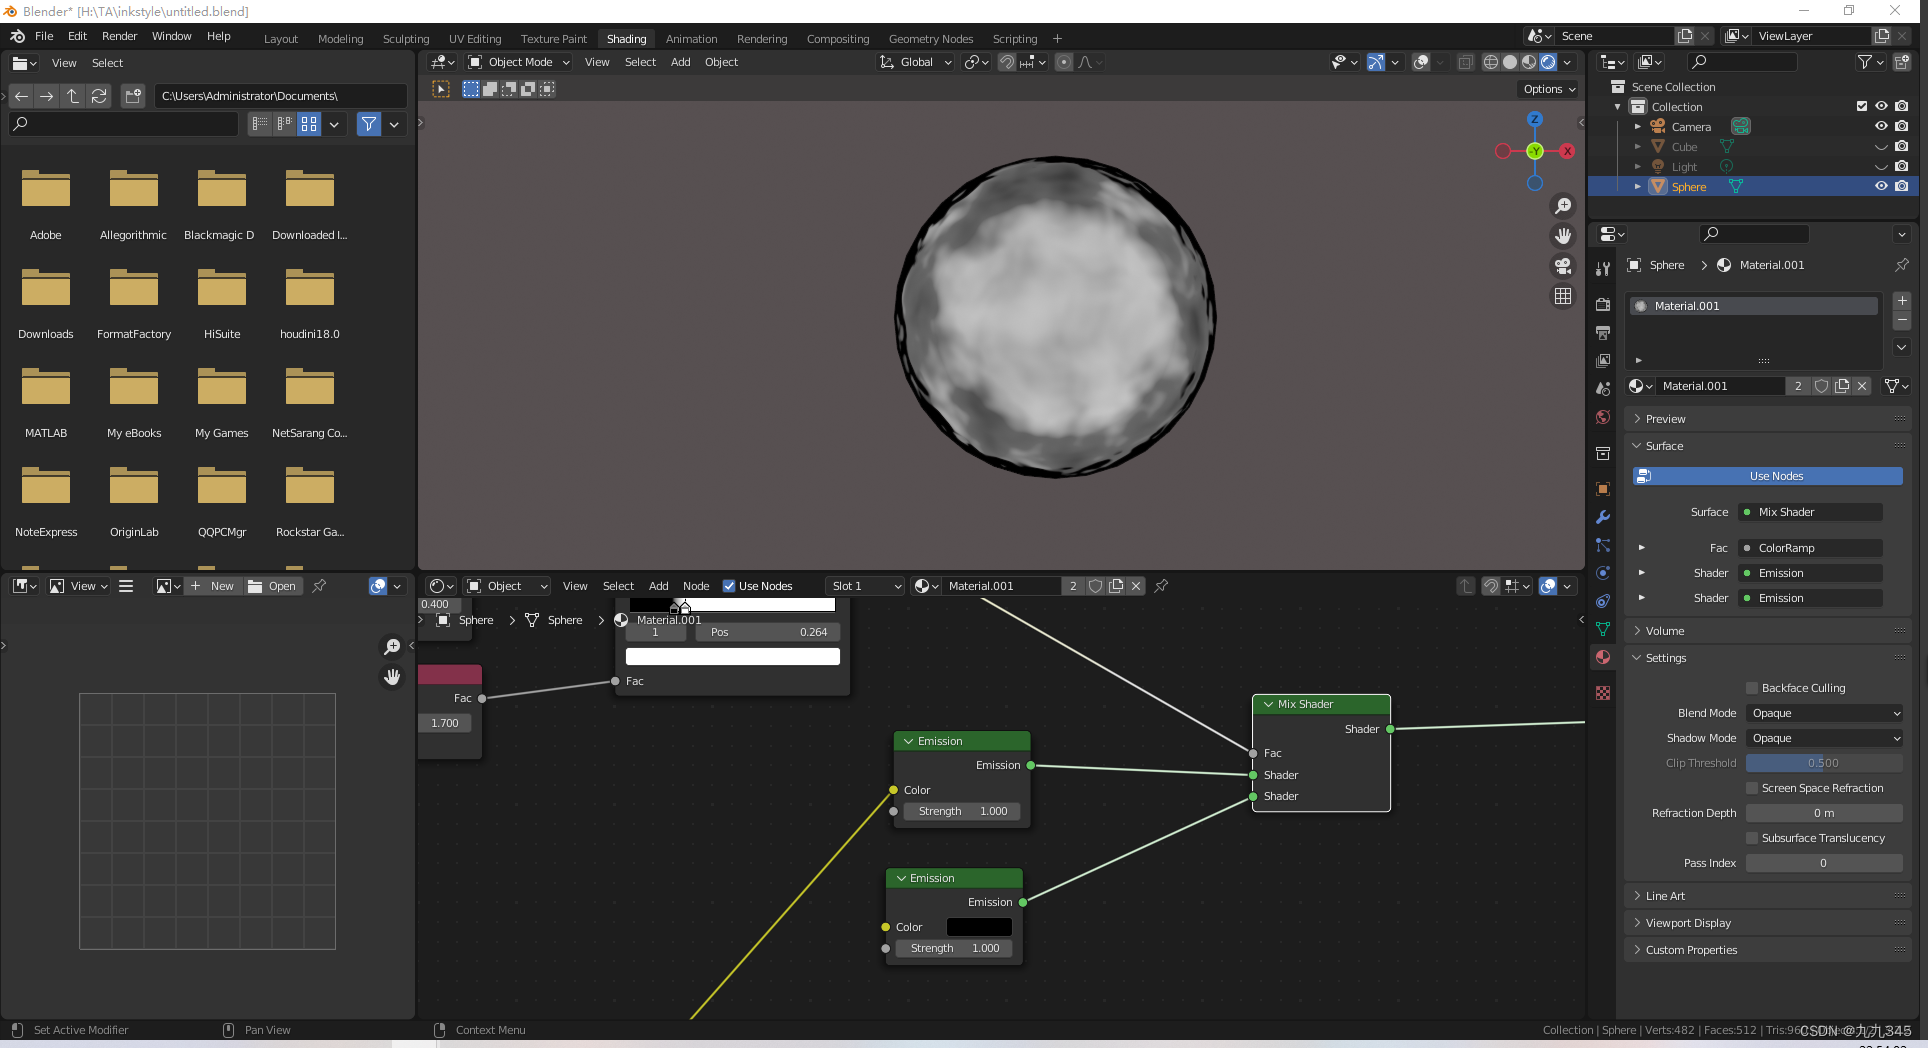
Task: Open the Object properties tab
Action: click(x=1603, y=489)
